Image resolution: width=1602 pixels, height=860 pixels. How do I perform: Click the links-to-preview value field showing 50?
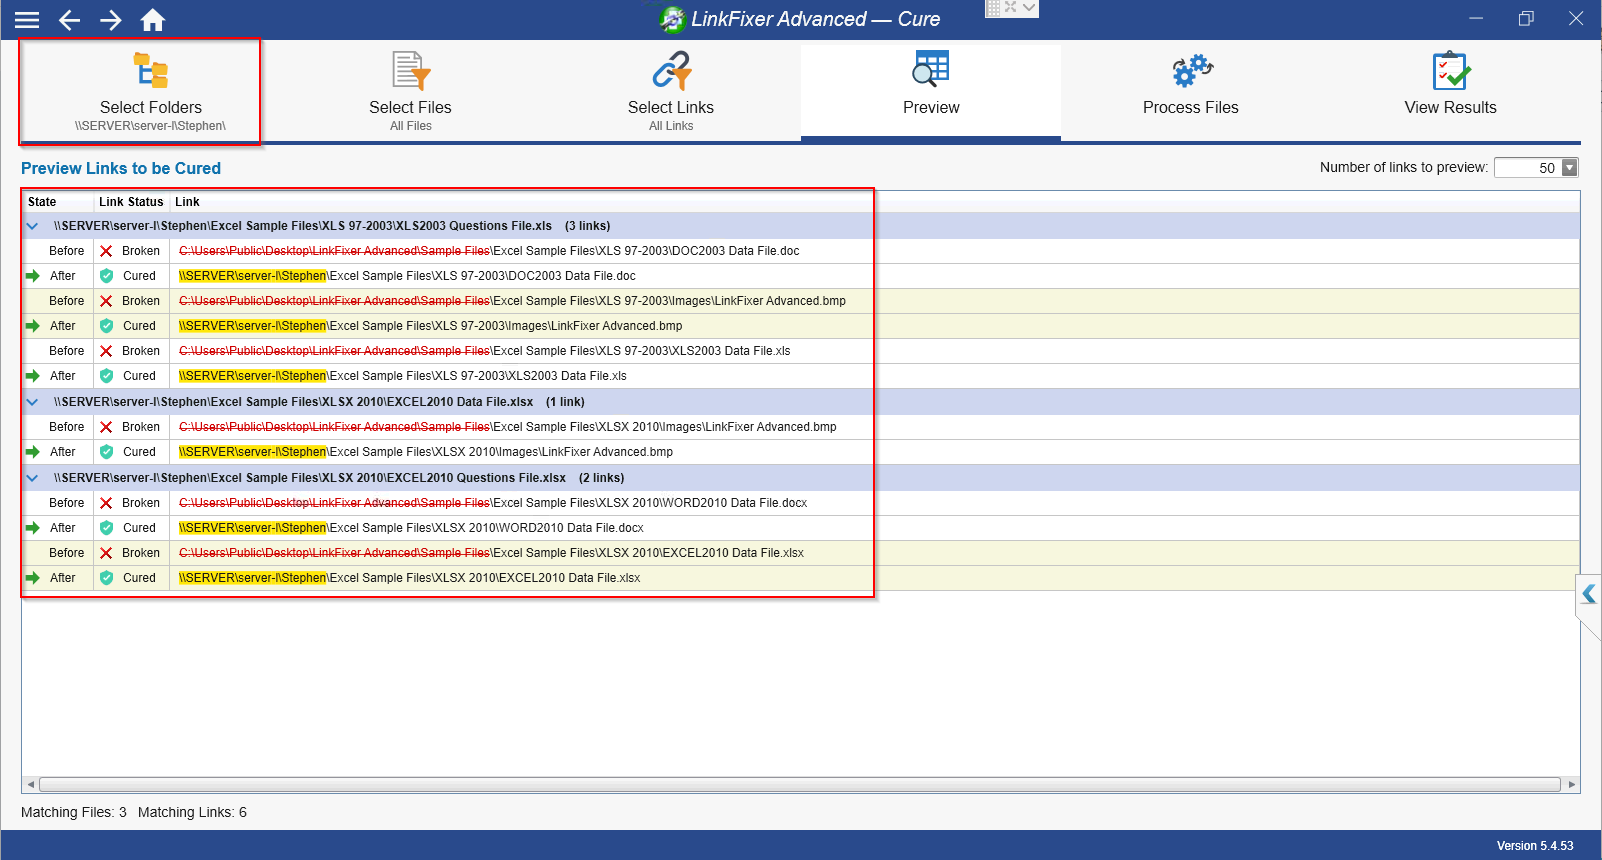(1528, 168)
